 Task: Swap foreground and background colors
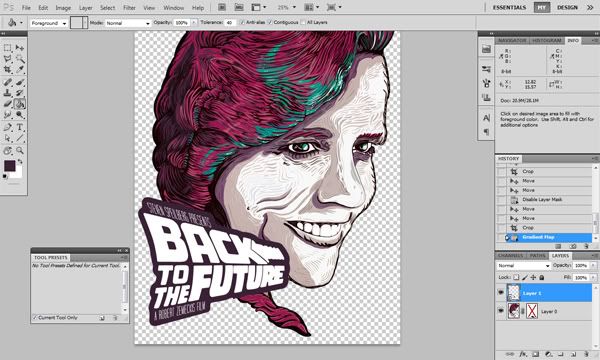pos(20,162)
